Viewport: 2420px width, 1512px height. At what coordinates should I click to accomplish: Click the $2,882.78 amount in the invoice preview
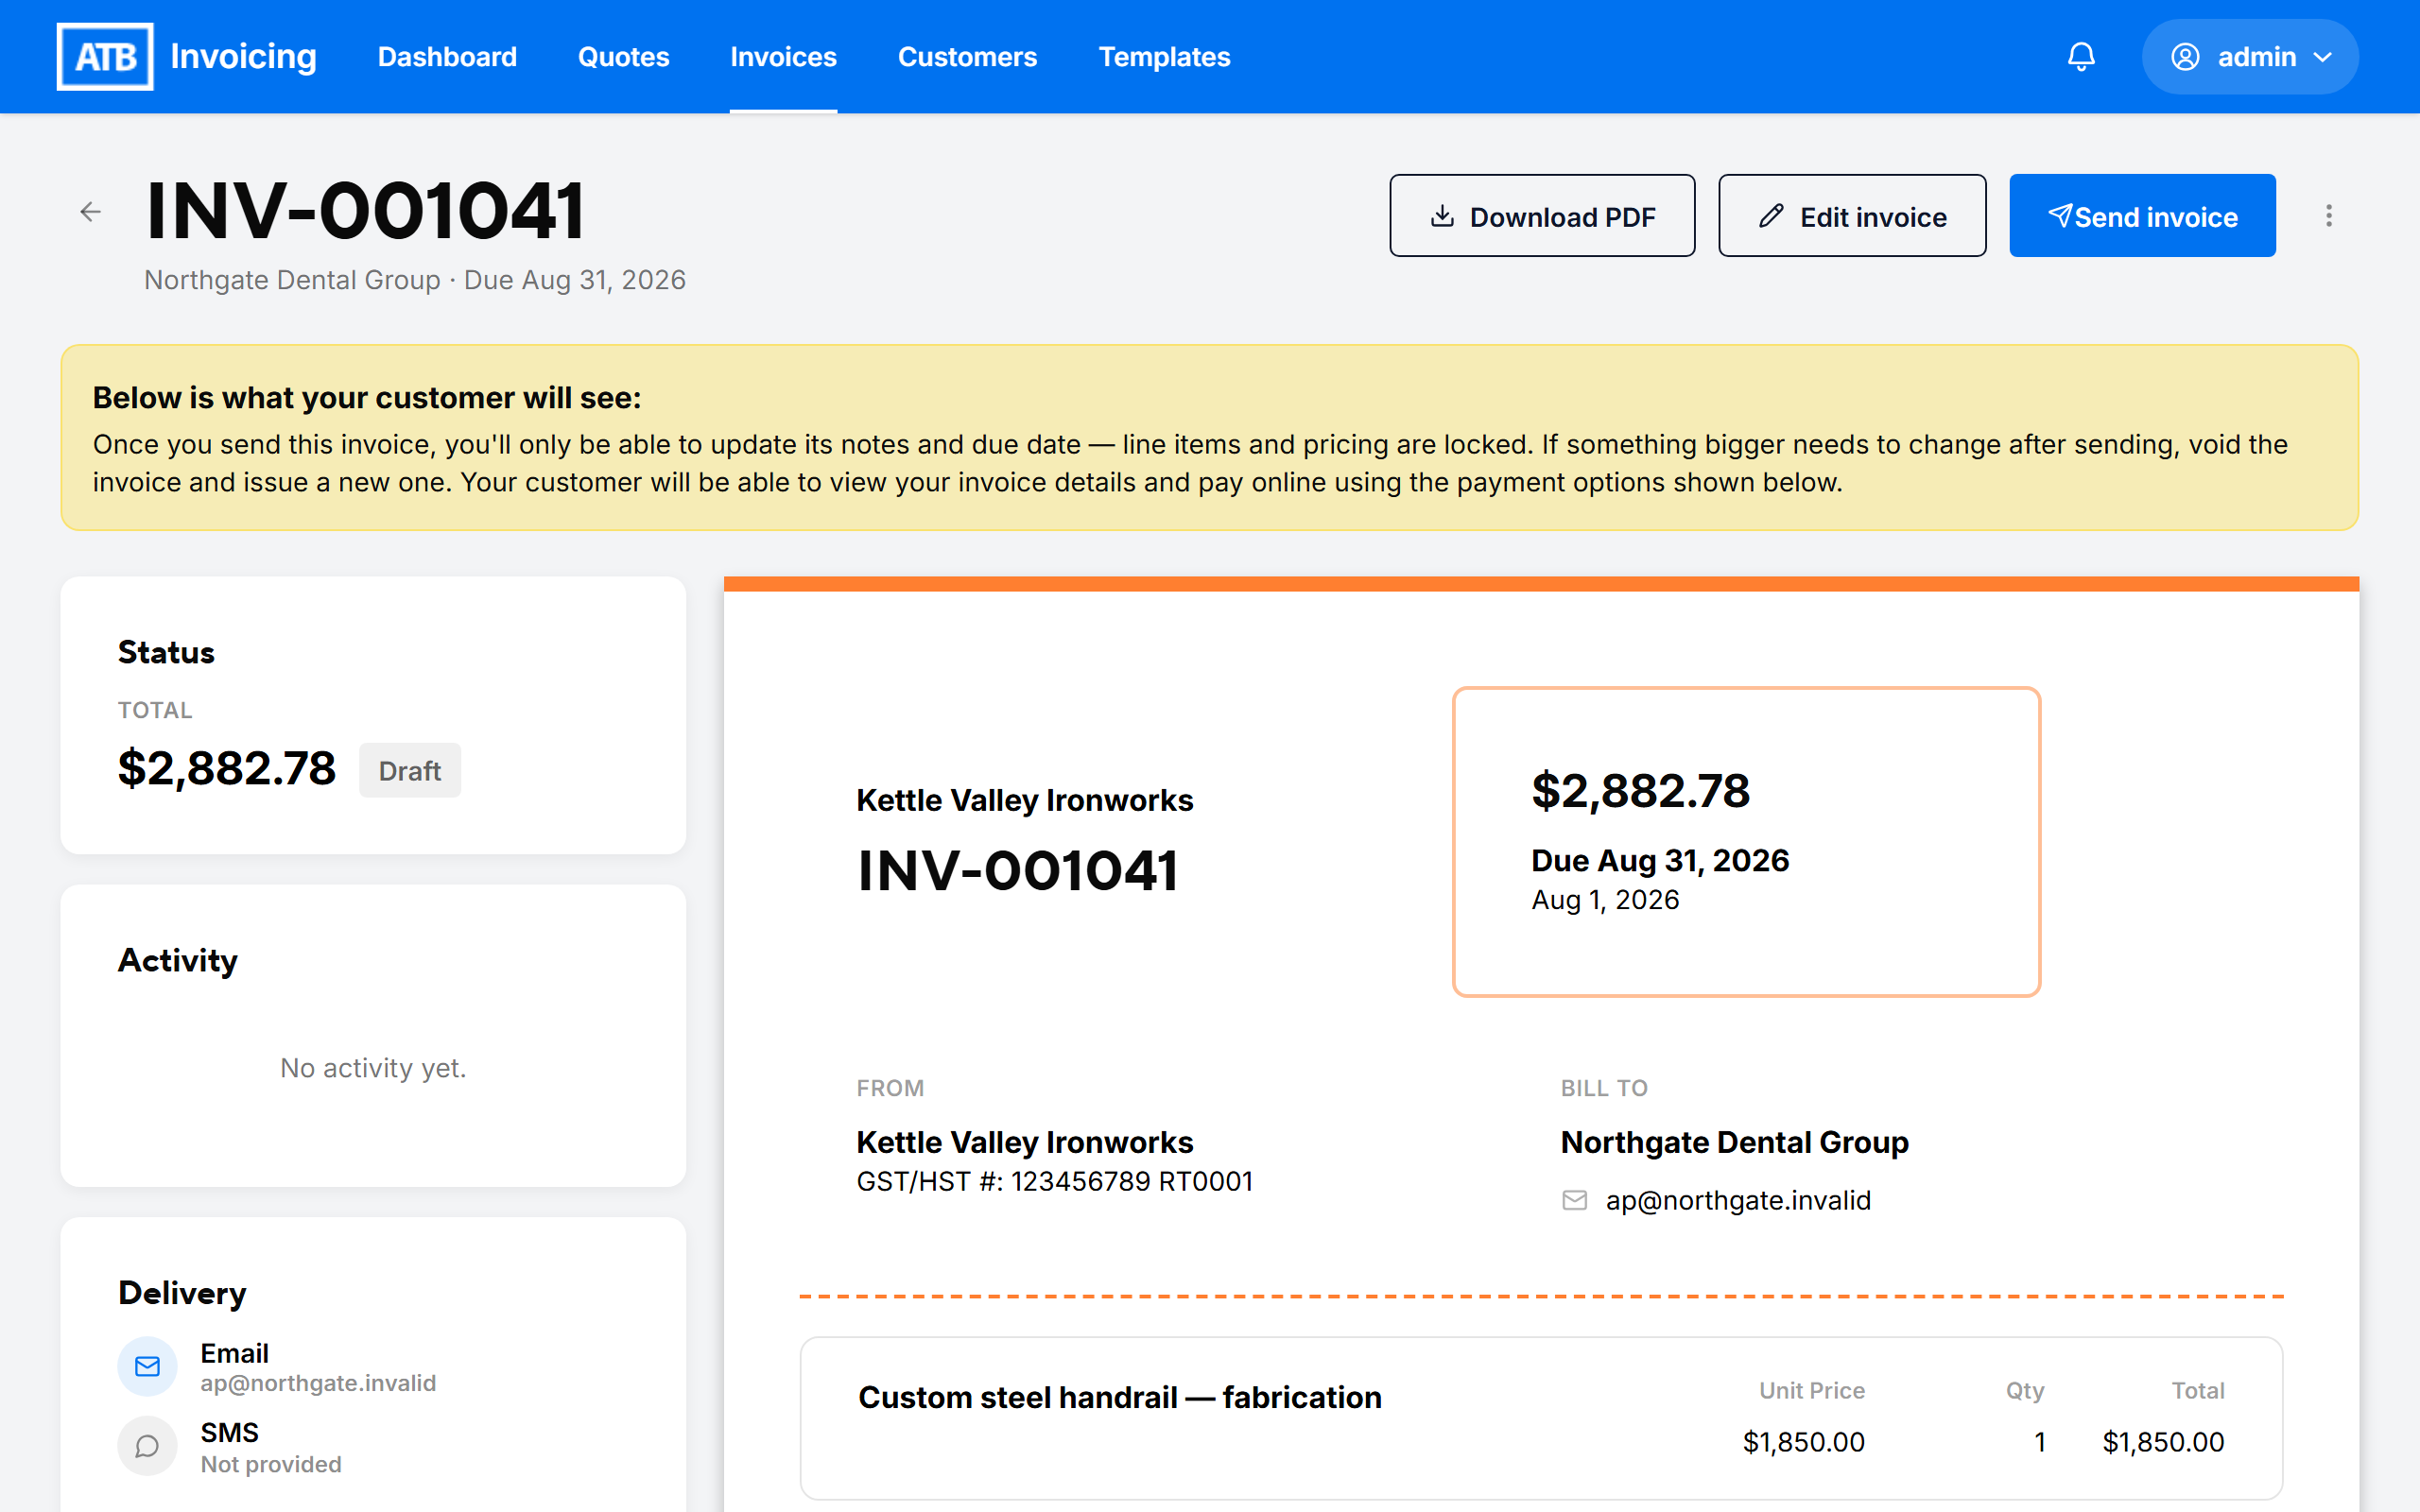click(1641, 790)
